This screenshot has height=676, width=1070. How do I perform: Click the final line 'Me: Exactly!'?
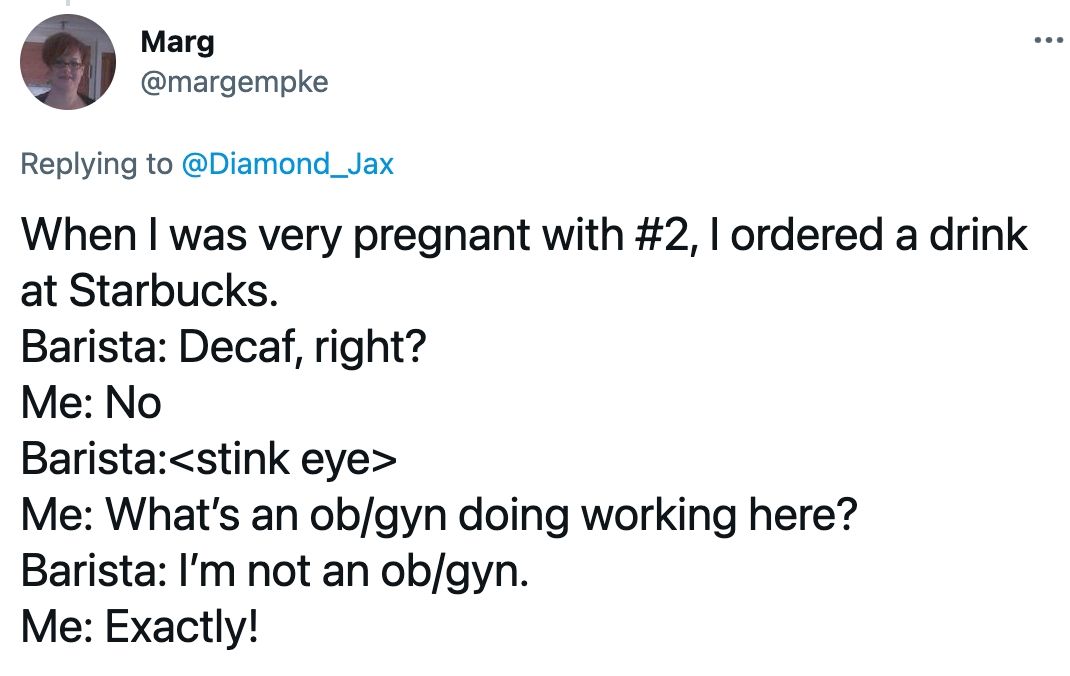tap(140, 627)
